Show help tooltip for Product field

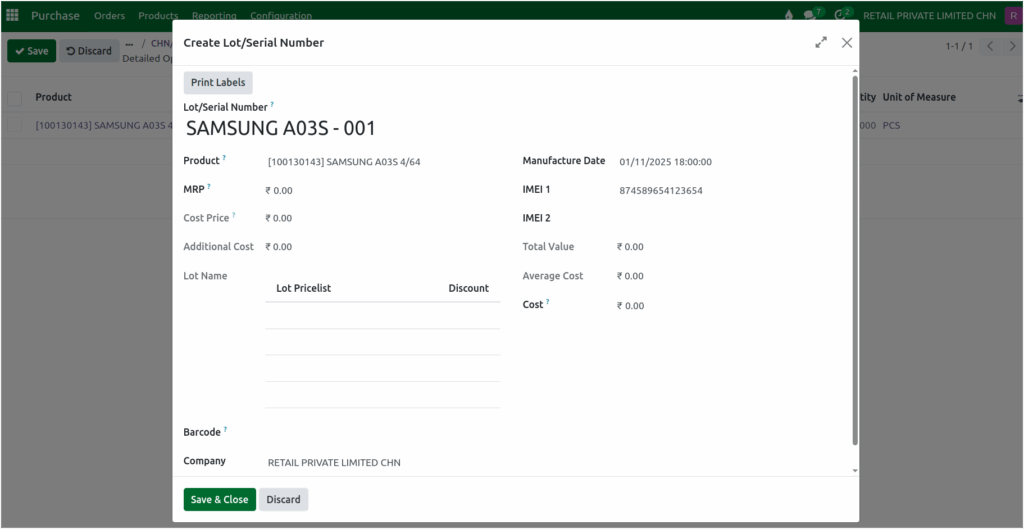(225, 158)
